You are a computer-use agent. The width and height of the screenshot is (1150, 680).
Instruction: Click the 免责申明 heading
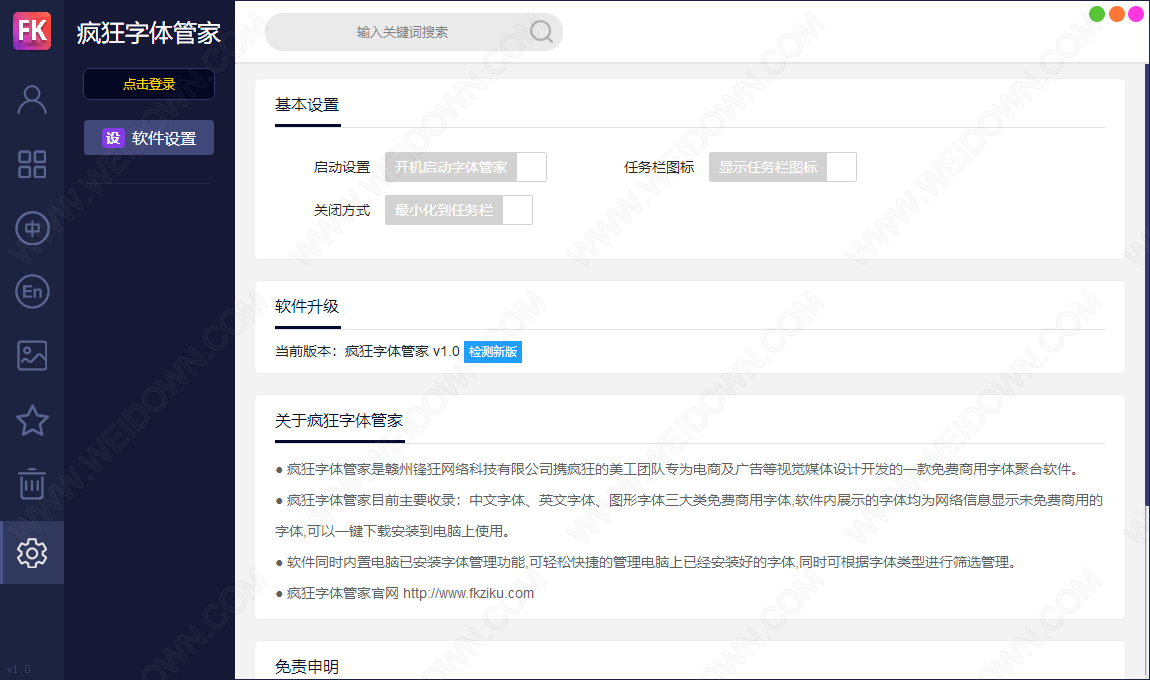click(307, 667)
